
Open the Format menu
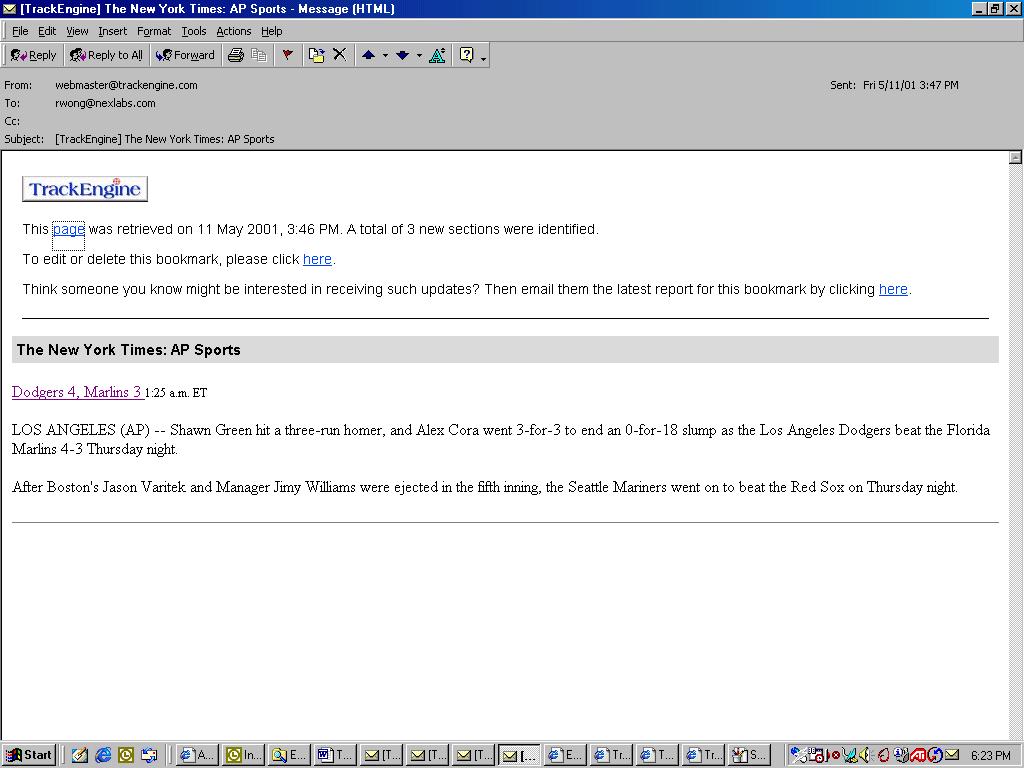click(x=154, y=31)
